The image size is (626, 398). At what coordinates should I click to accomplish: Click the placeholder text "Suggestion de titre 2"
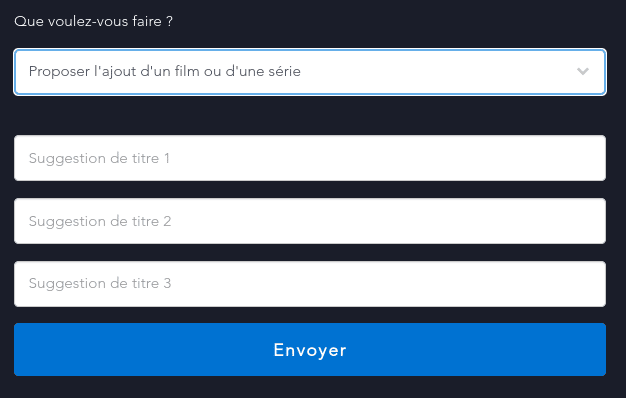point(100,221)
